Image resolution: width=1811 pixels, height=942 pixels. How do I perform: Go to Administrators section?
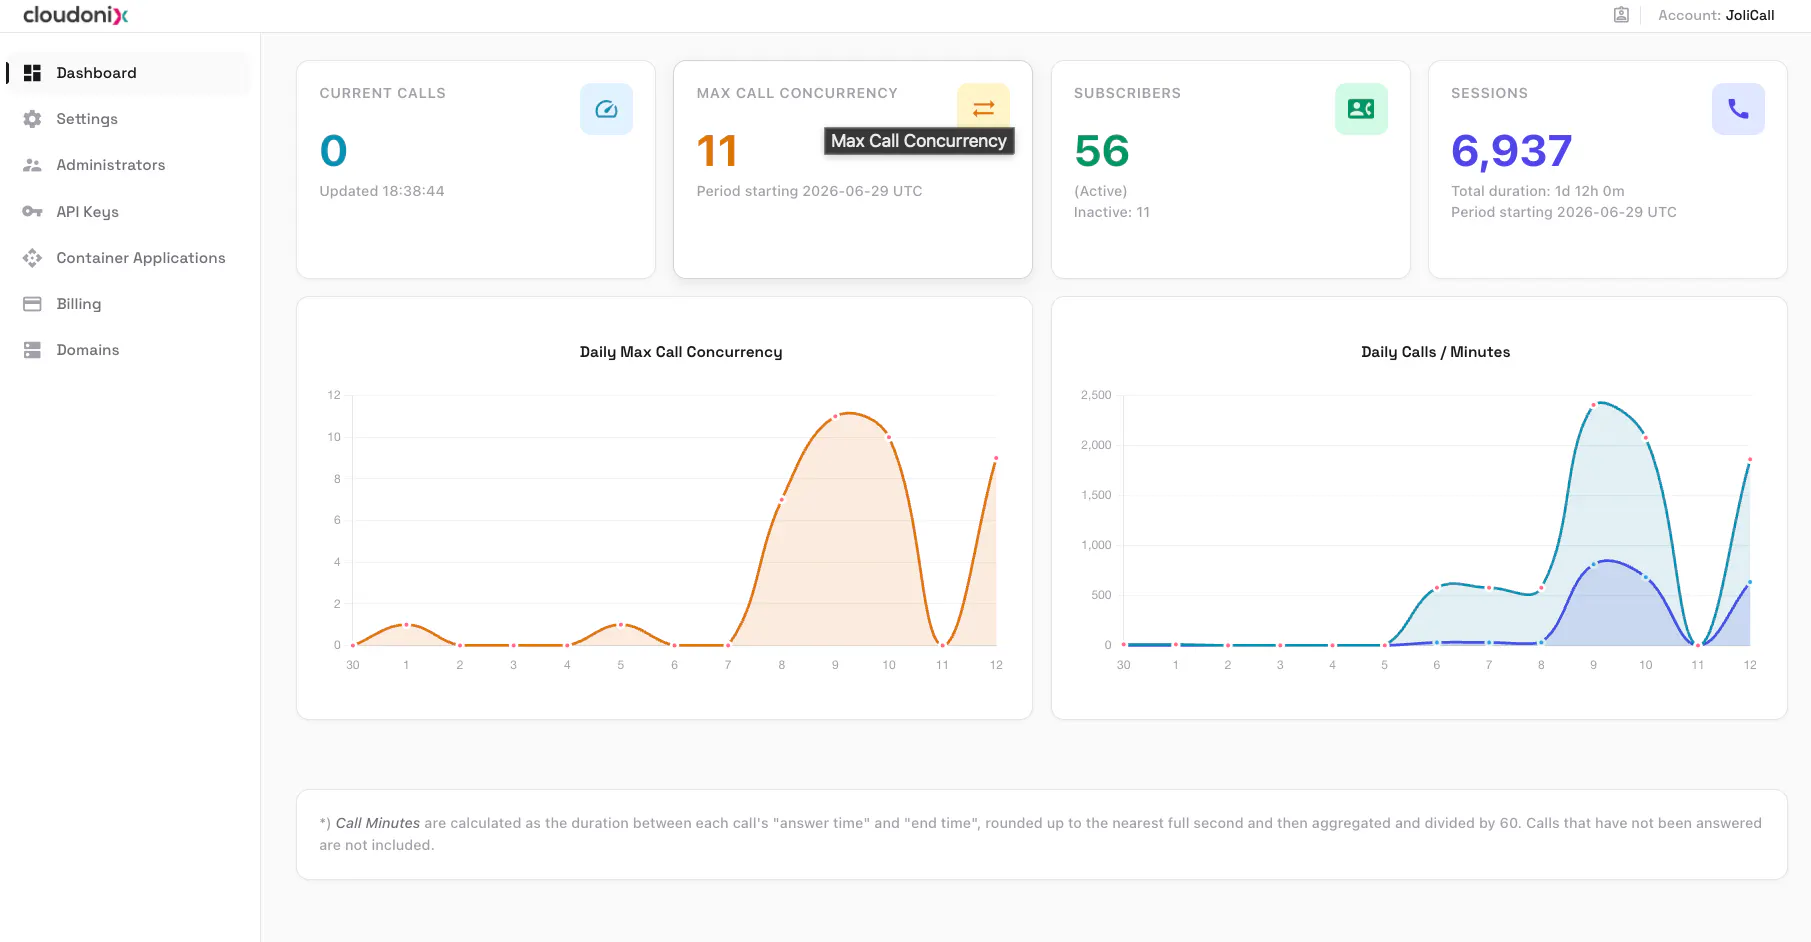pyautogui.click(x=129, y=165)
